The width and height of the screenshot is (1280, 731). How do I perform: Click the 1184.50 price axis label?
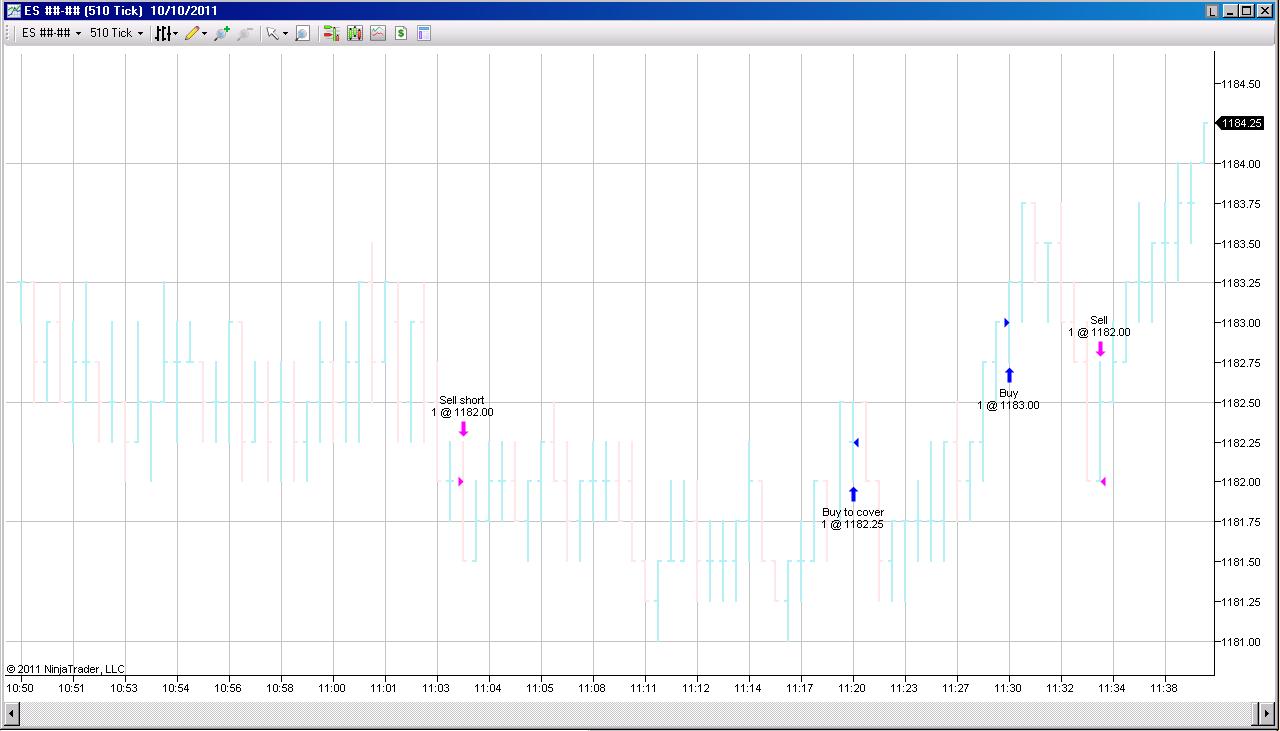(x=1240, y=84)
